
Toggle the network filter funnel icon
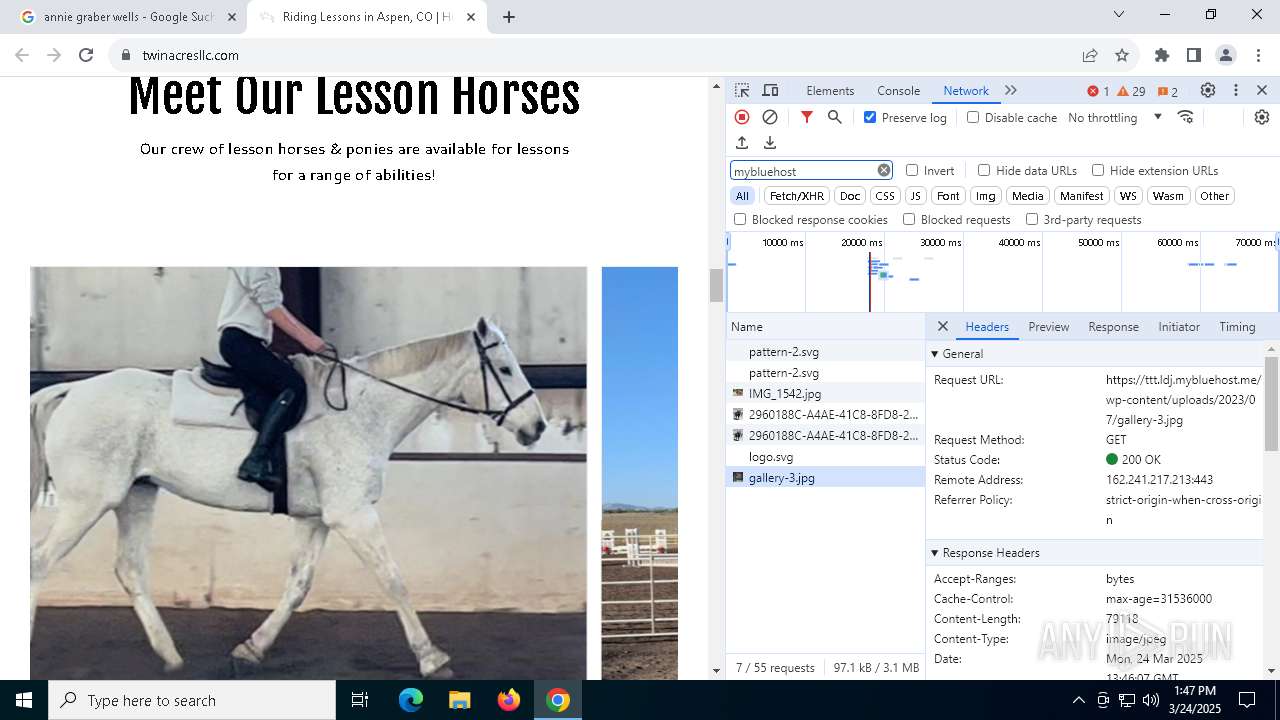[x=807, y=117]
